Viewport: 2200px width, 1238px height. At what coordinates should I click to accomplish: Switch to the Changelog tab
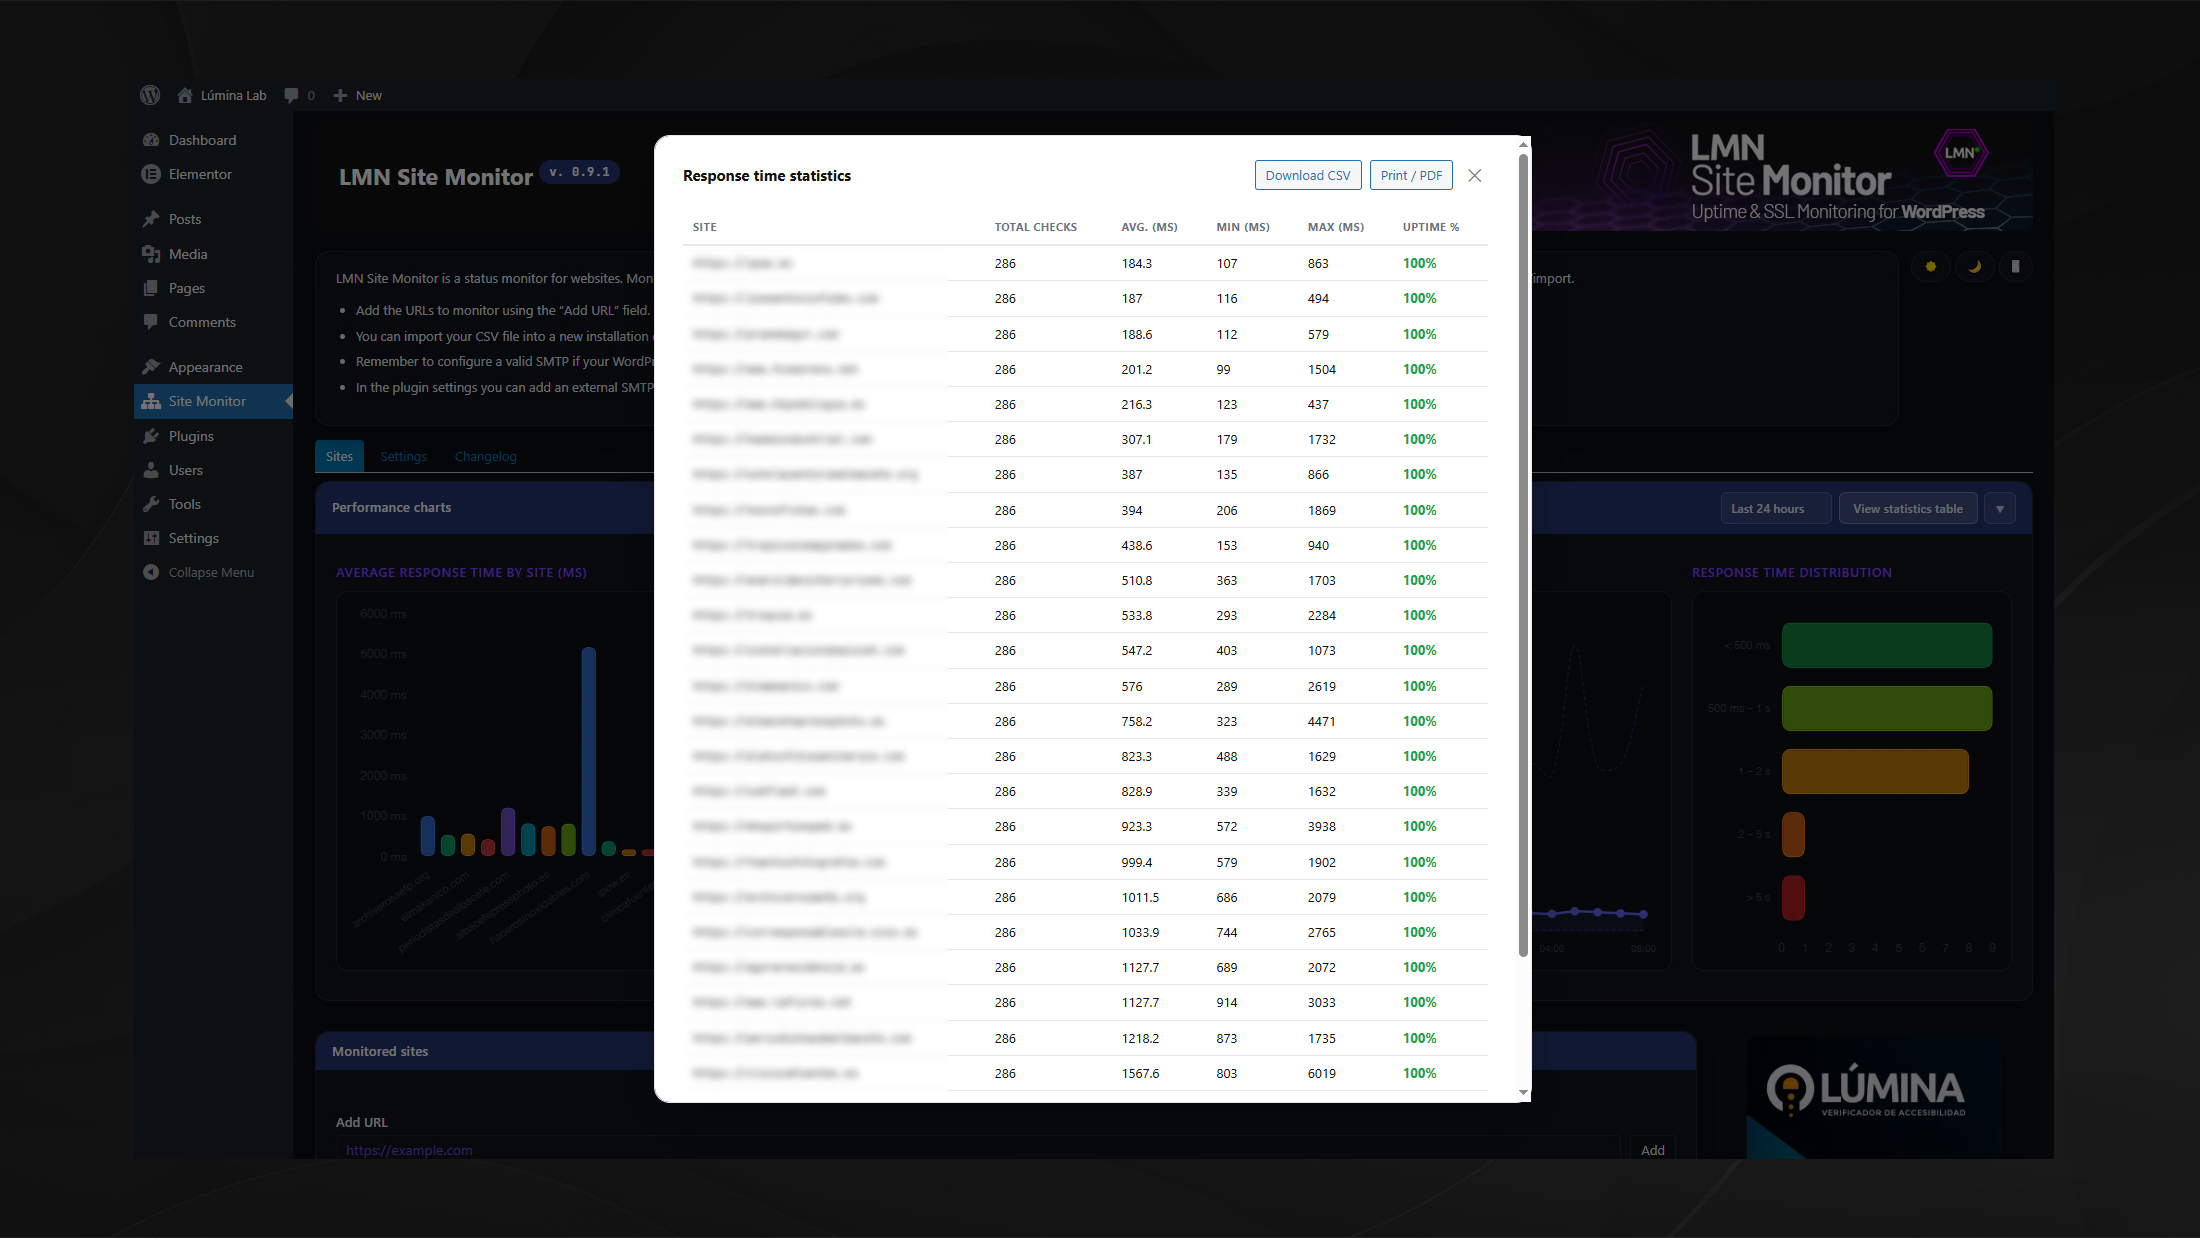click(x=485, y=456)
